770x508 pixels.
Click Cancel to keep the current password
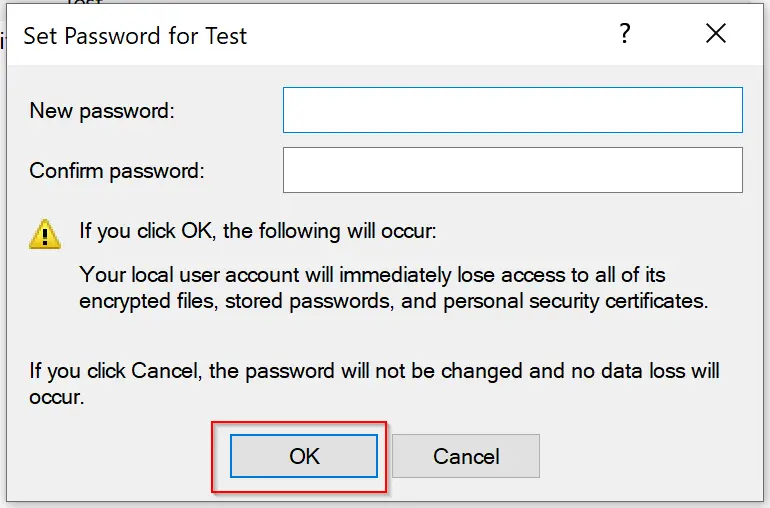[x=466, y=456]
